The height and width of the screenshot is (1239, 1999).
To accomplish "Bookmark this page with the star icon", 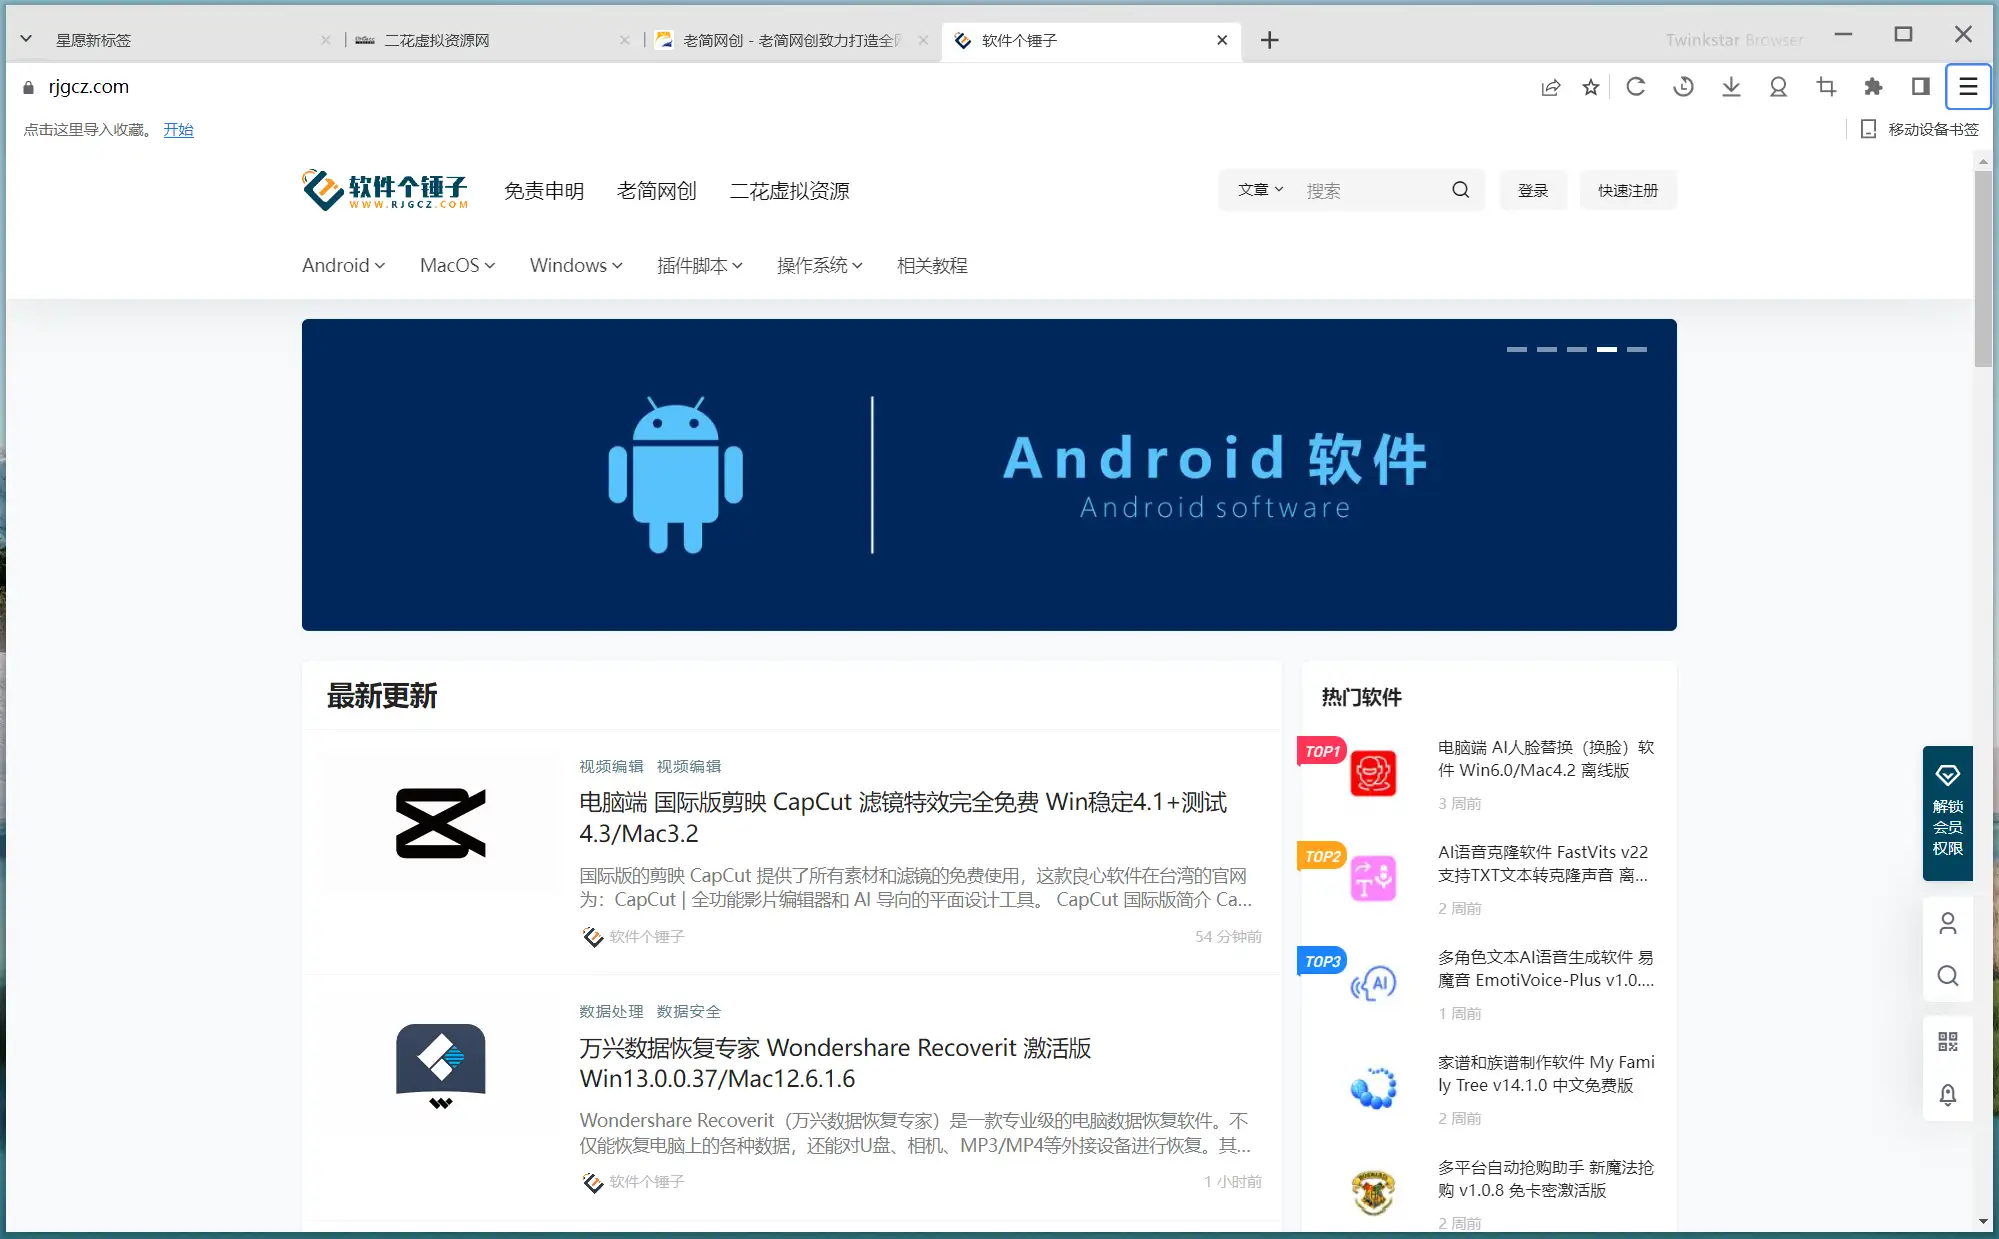I will click(x=1591, y=87).
